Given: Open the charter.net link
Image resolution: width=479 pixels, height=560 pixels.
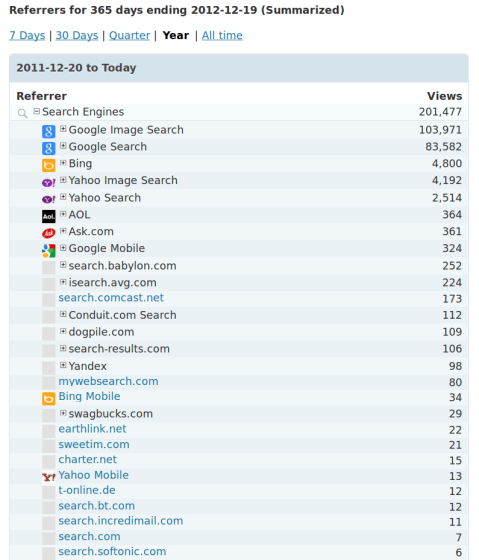Looking at the screenshot, I should (88, 460).
